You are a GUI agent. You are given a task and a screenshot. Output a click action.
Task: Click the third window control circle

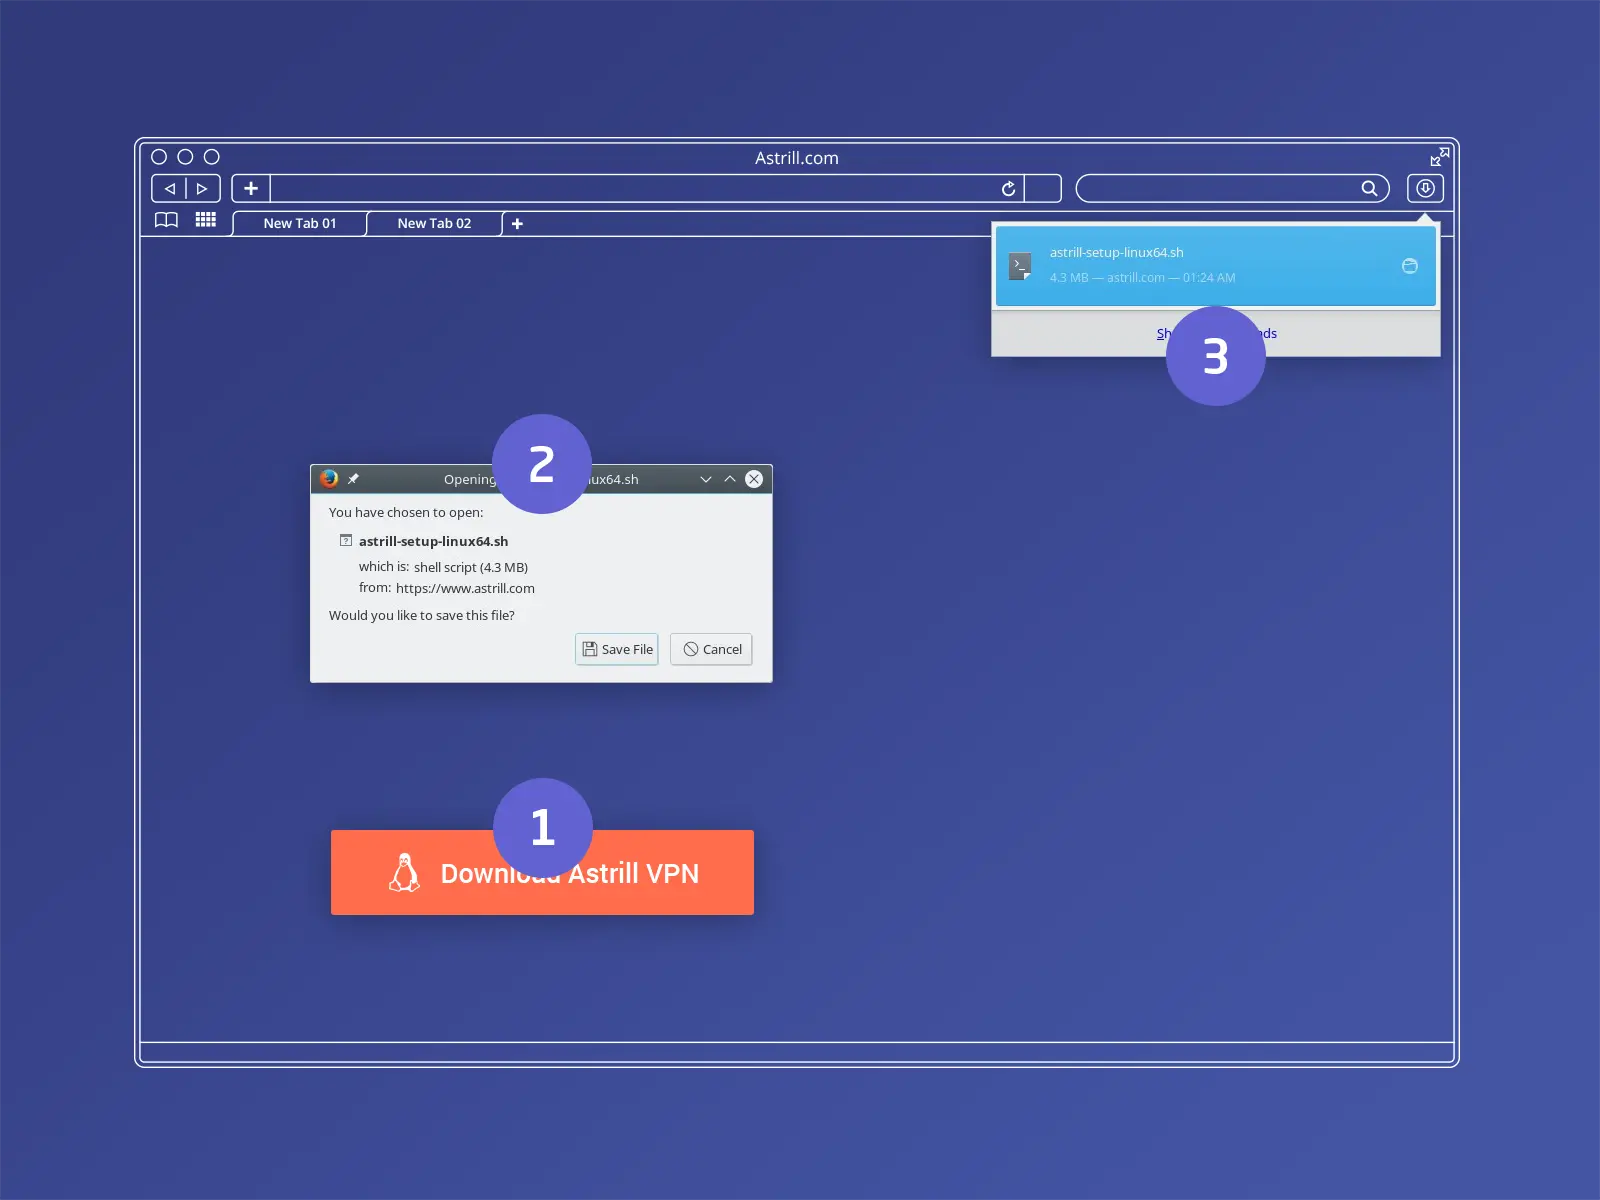coord(212,157)
